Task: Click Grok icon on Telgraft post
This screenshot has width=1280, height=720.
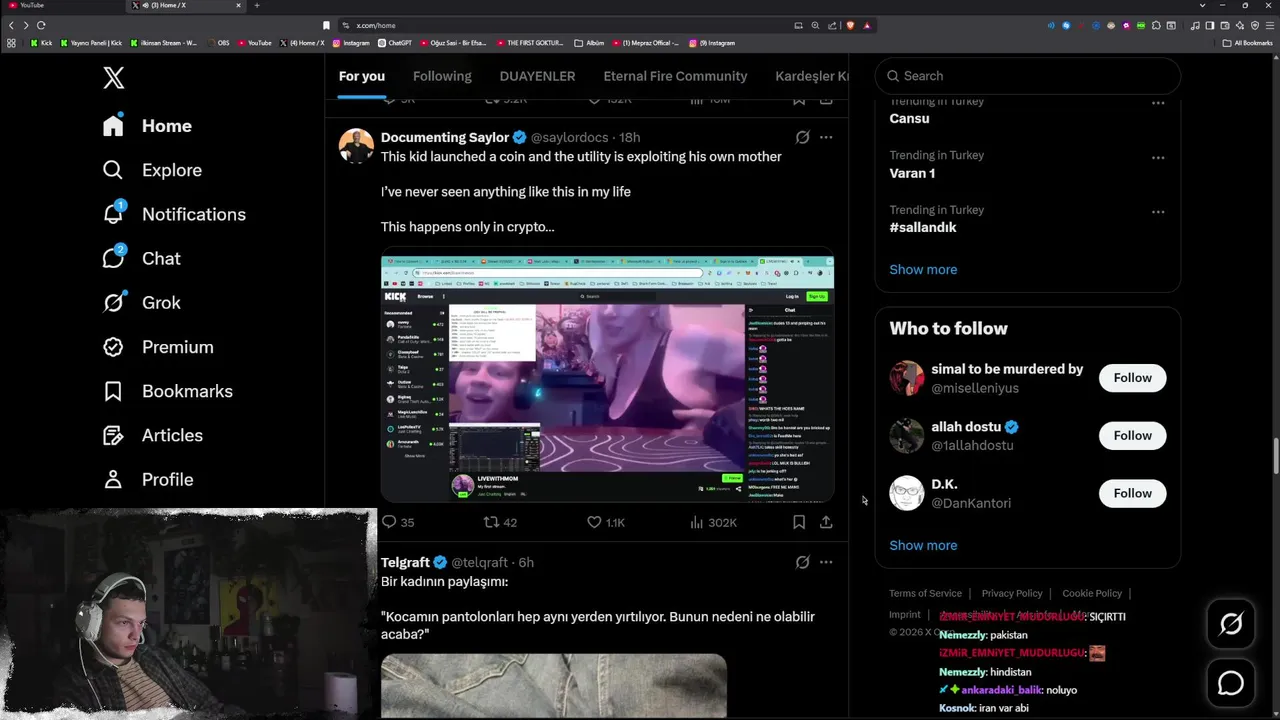Action: (802, 562)
